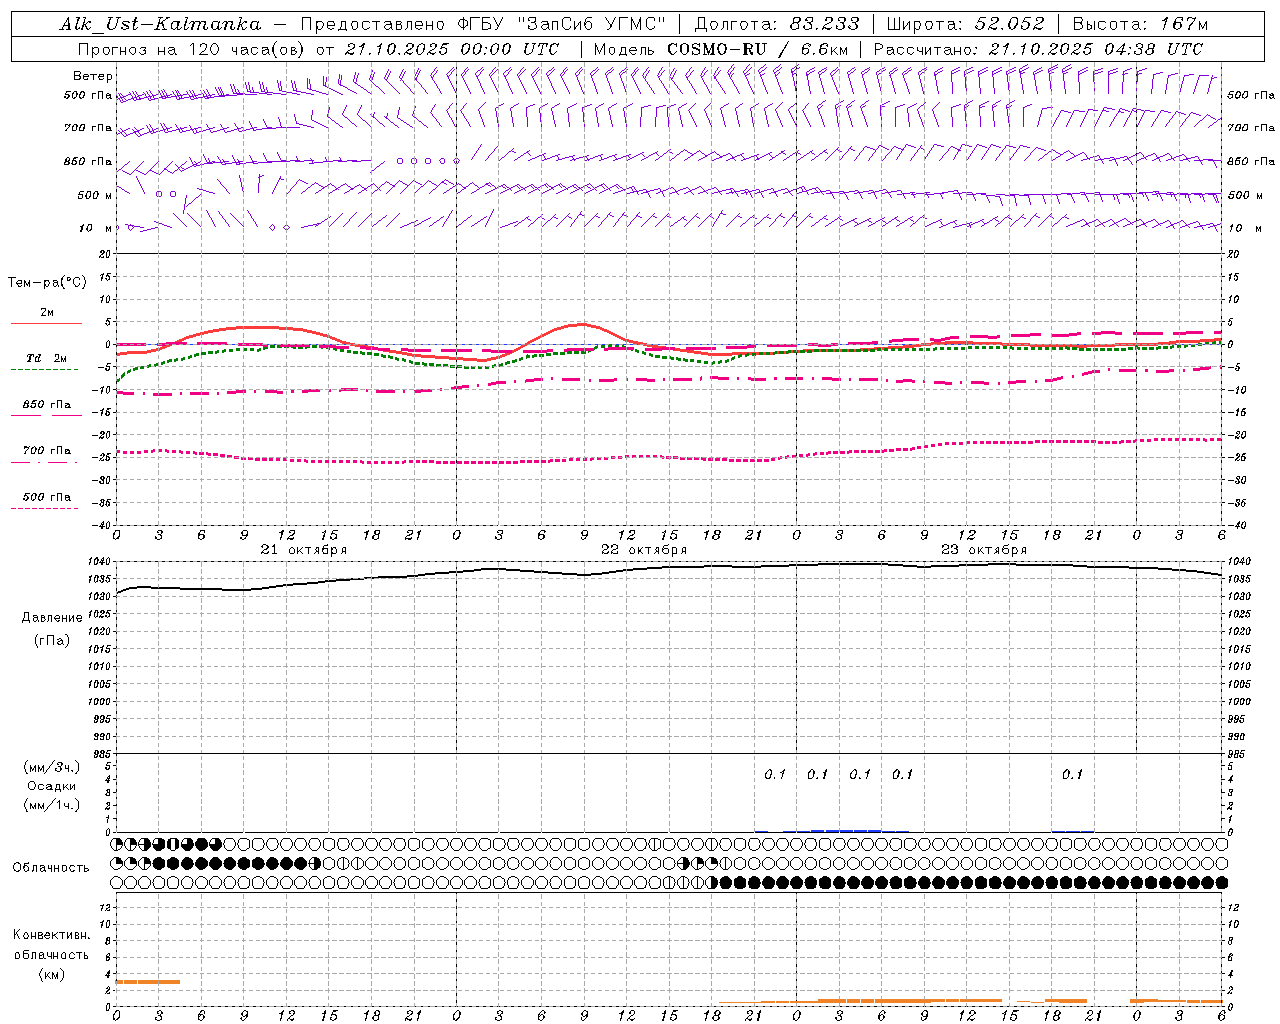
Task: Click the latitude value Широта: 52.052
Action: click(x=966, y=24)
